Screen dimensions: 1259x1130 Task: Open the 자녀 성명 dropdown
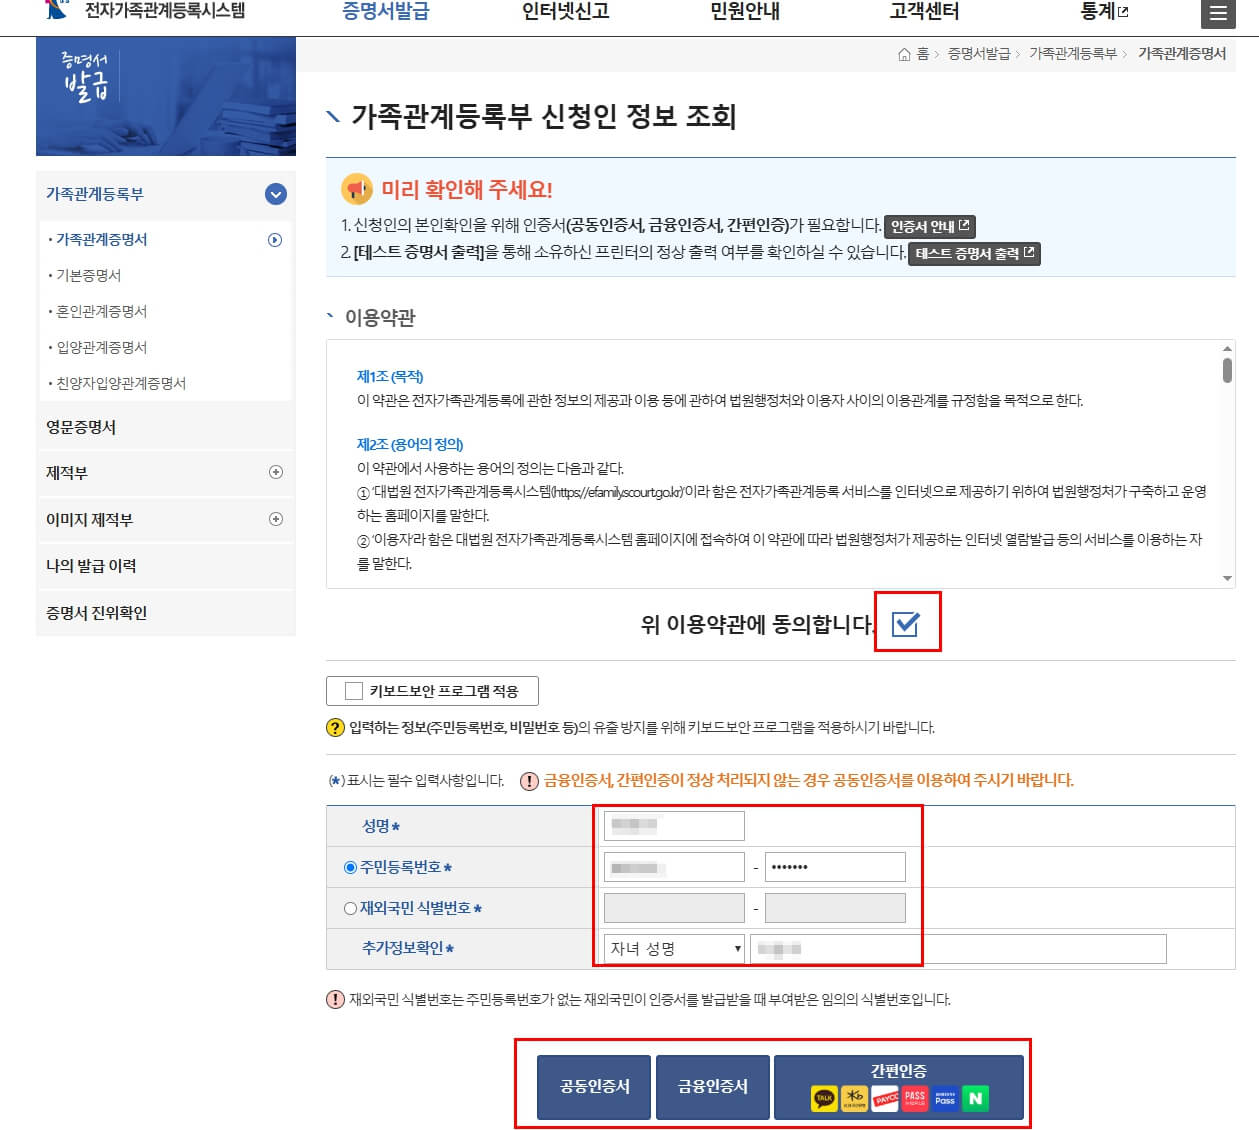tap(670, 948)
